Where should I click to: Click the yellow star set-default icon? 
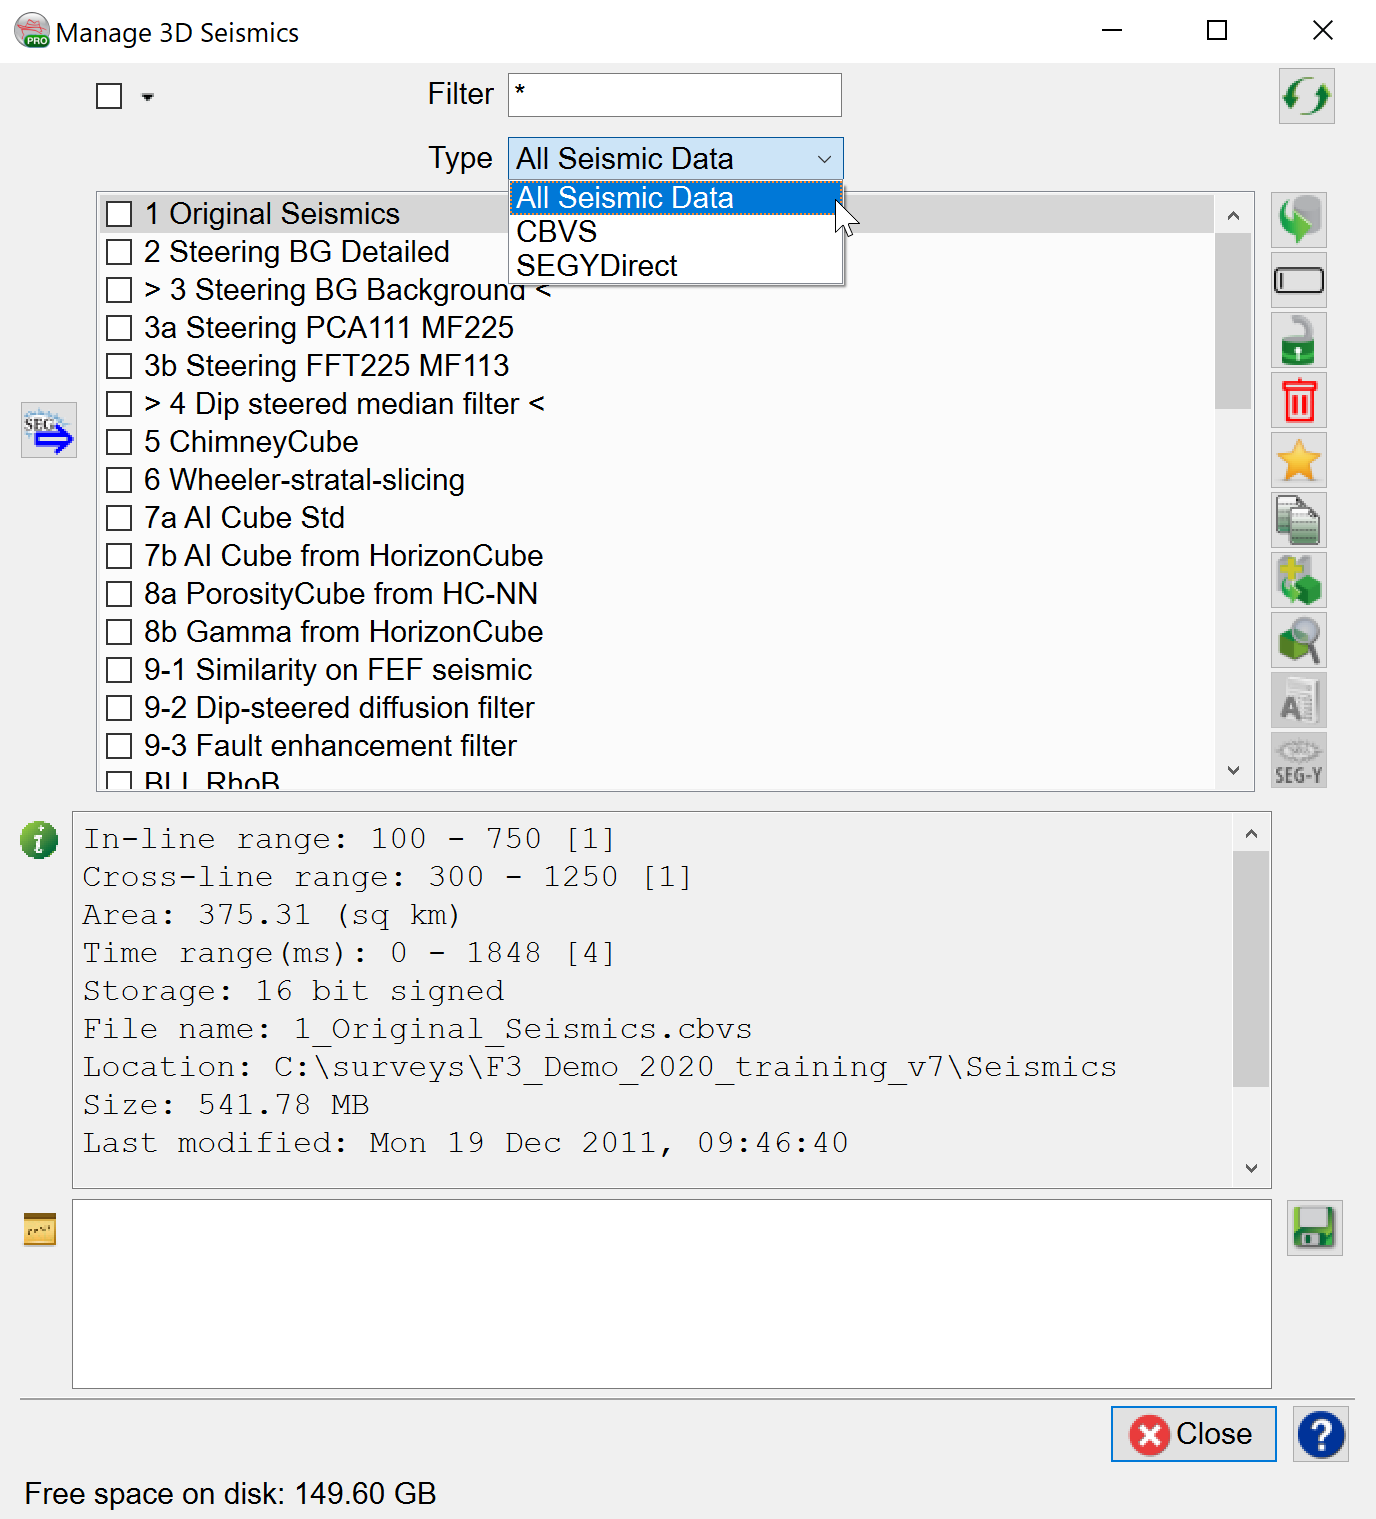[x=1298, y=461]
